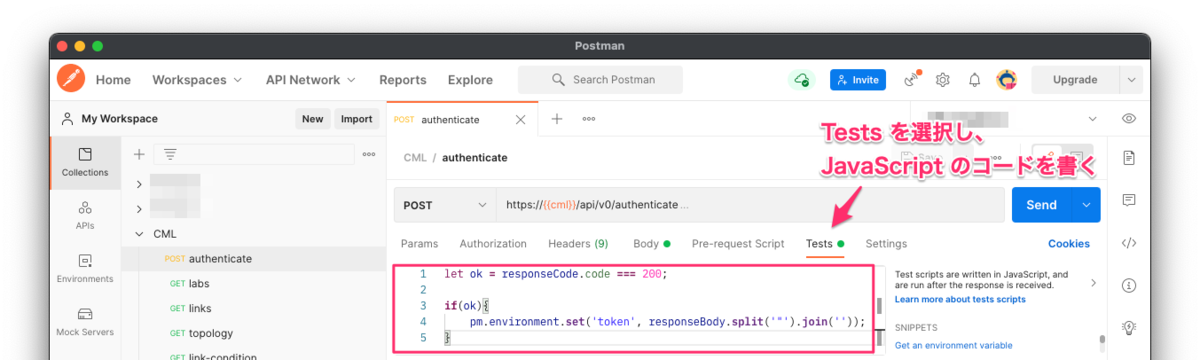
Task: Open Learn more about tests scripts link
Action: click(960, 300)
